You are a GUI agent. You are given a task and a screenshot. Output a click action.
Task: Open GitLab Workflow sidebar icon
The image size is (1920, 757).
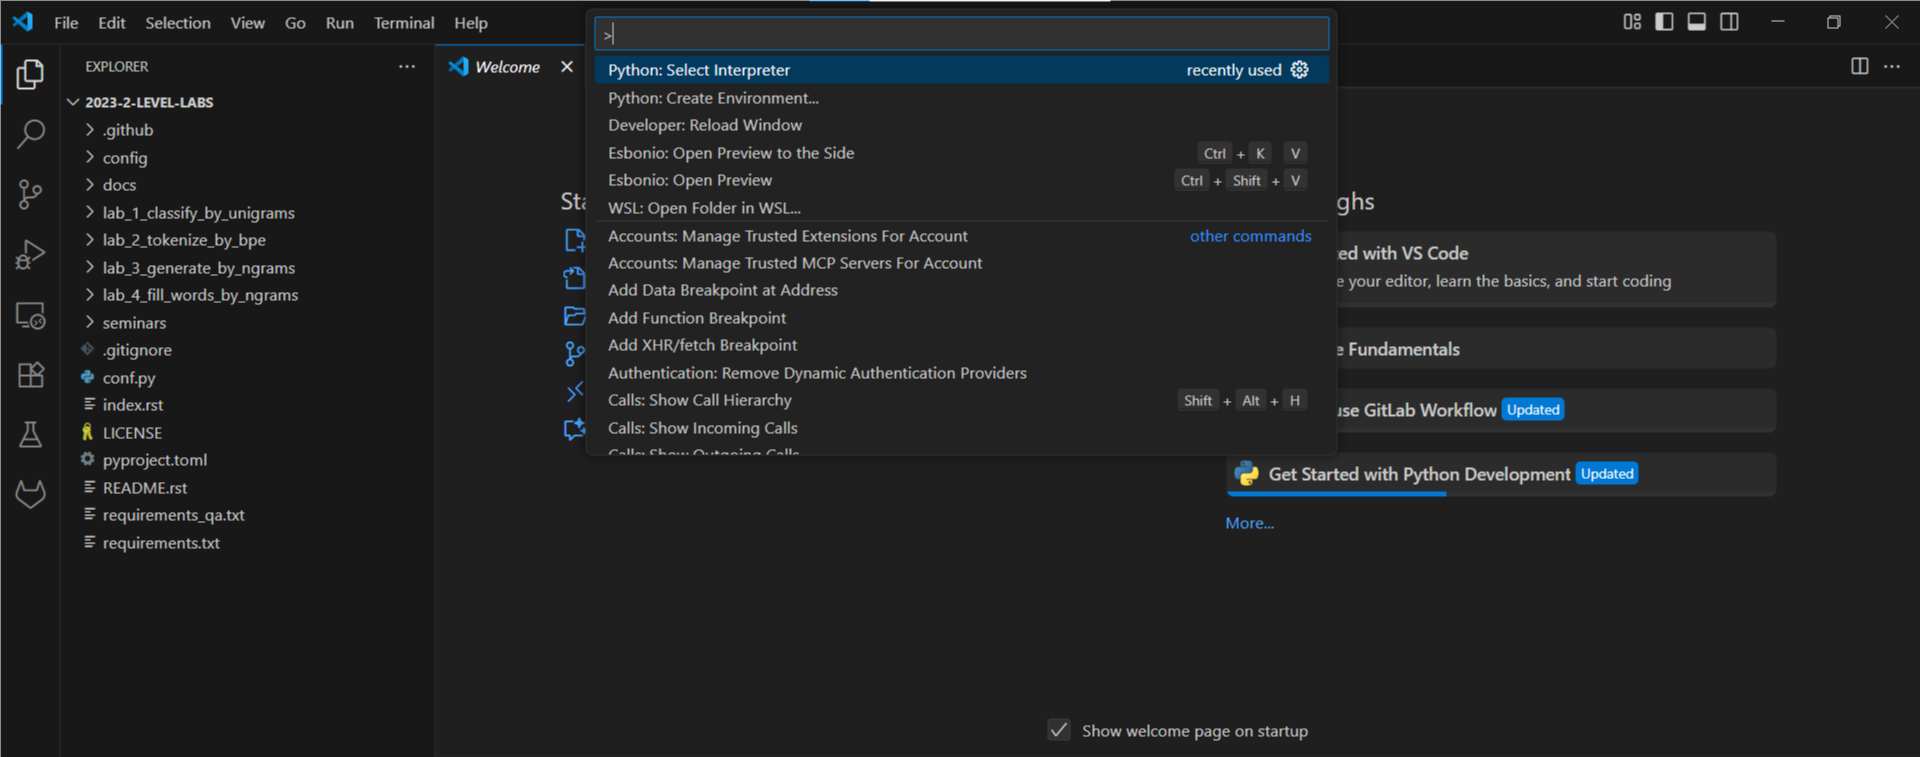pyautogui.click(x=30, y=494)
